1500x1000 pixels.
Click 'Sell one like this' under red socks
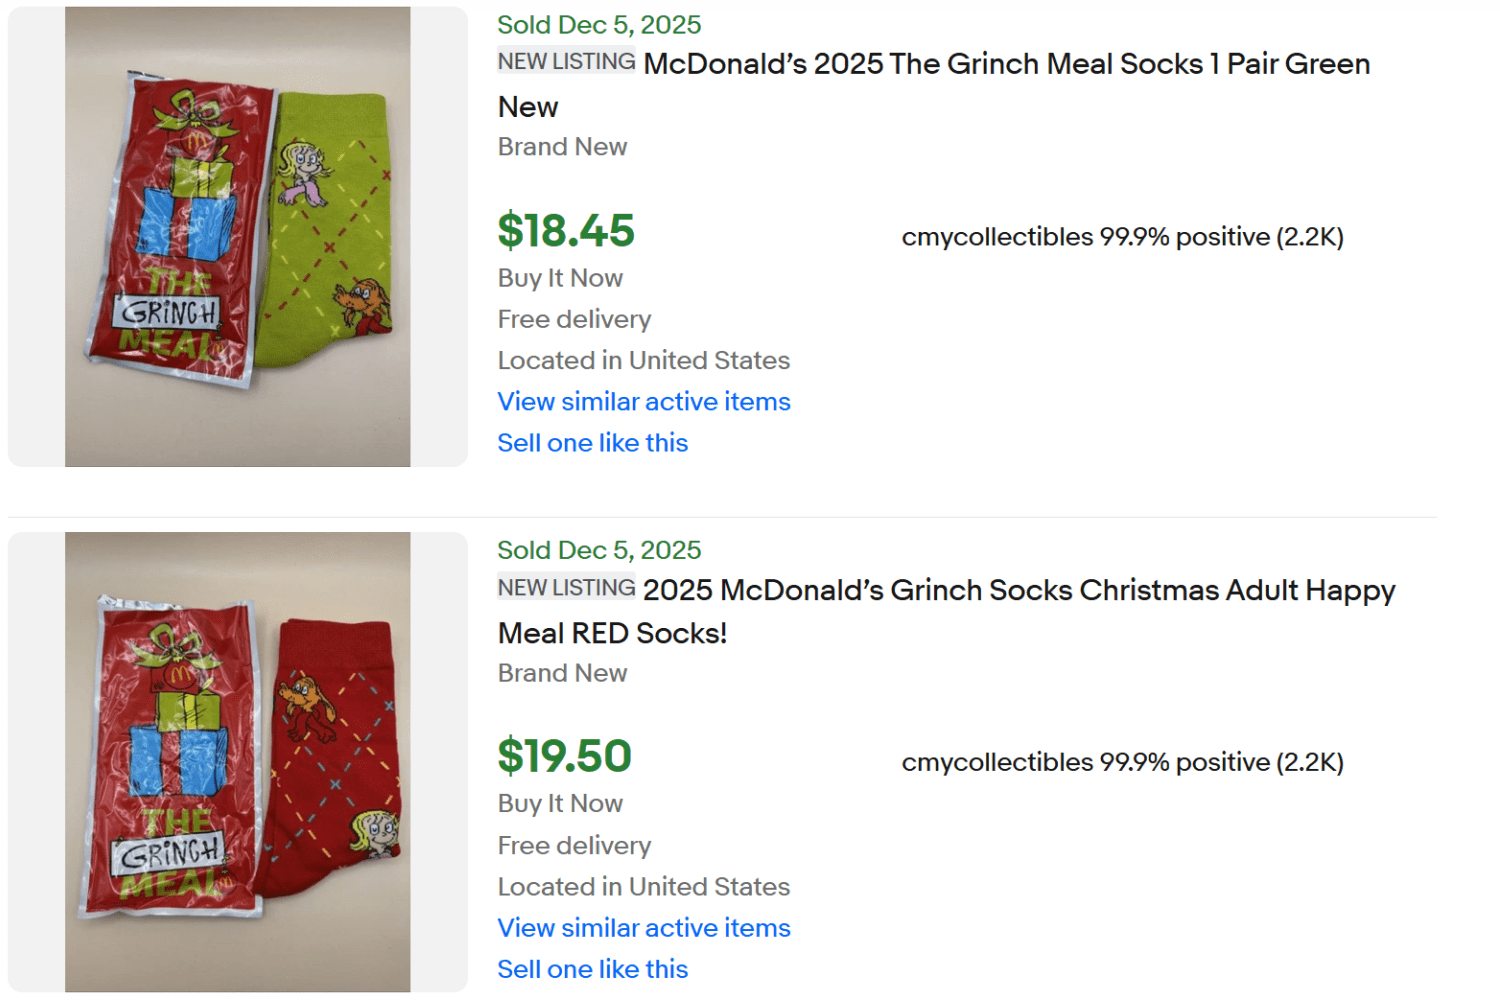[593, 969]
